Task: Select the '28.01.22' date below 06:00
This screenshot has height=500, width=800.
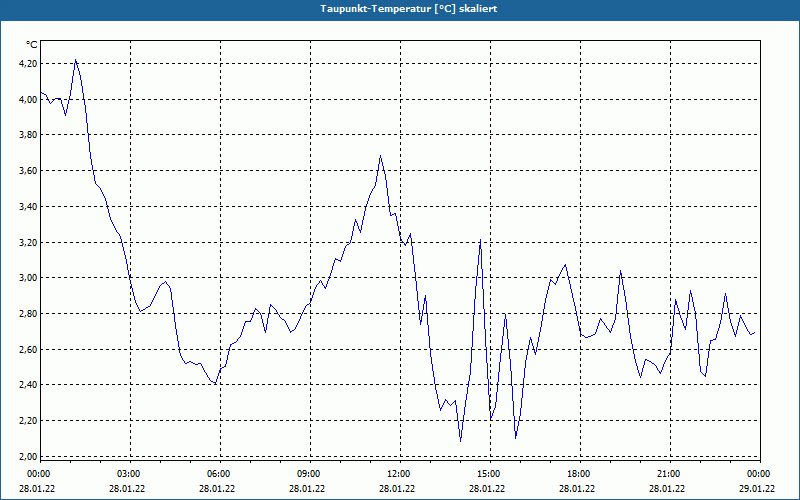Action: pyautogui.click(x=217, y=488)
